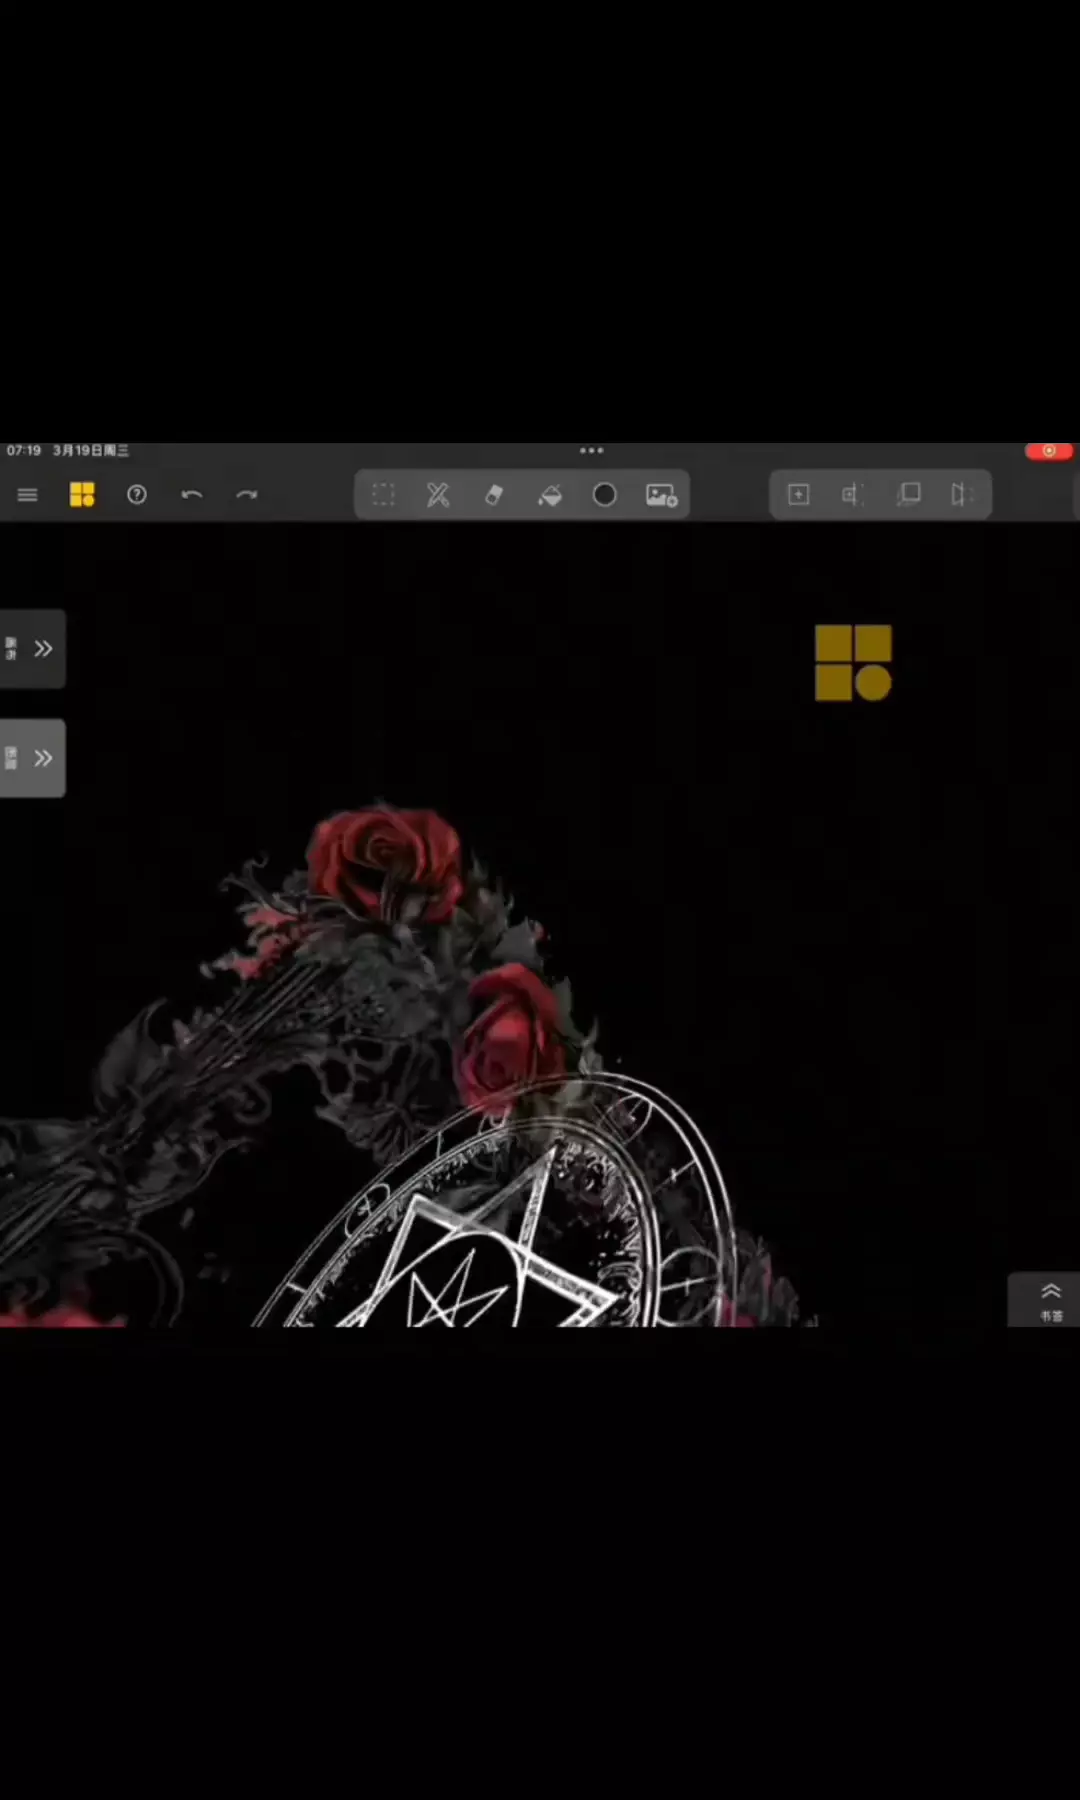Click the duplicate layers icon
The image size is (1080, 1800).
coord(908,495)
